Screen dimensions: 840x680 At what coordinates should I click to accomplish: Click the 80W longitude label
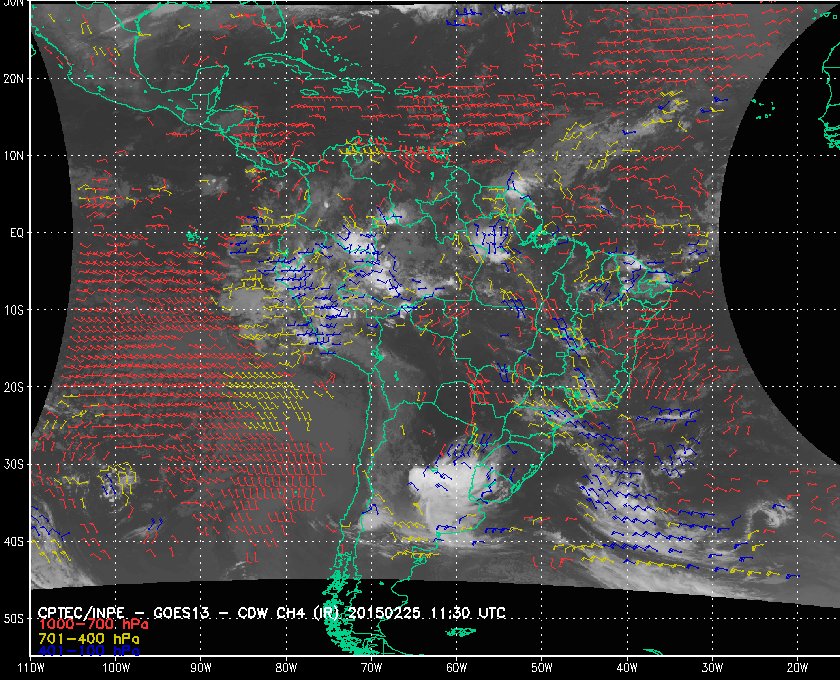[286, 667]
